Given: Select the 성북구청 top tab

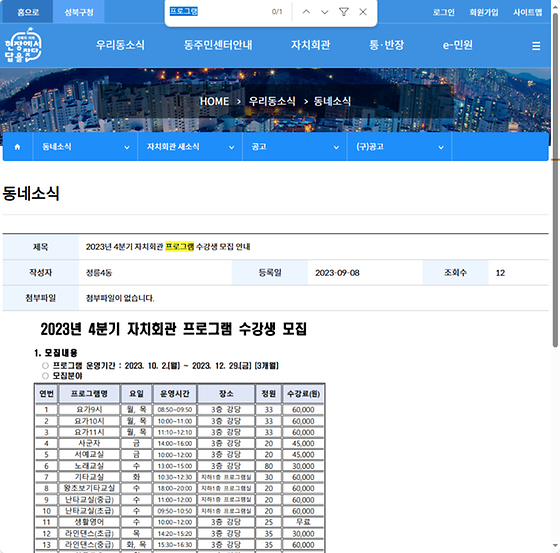Looking at the screenshot, I should [x=79, y=12].
